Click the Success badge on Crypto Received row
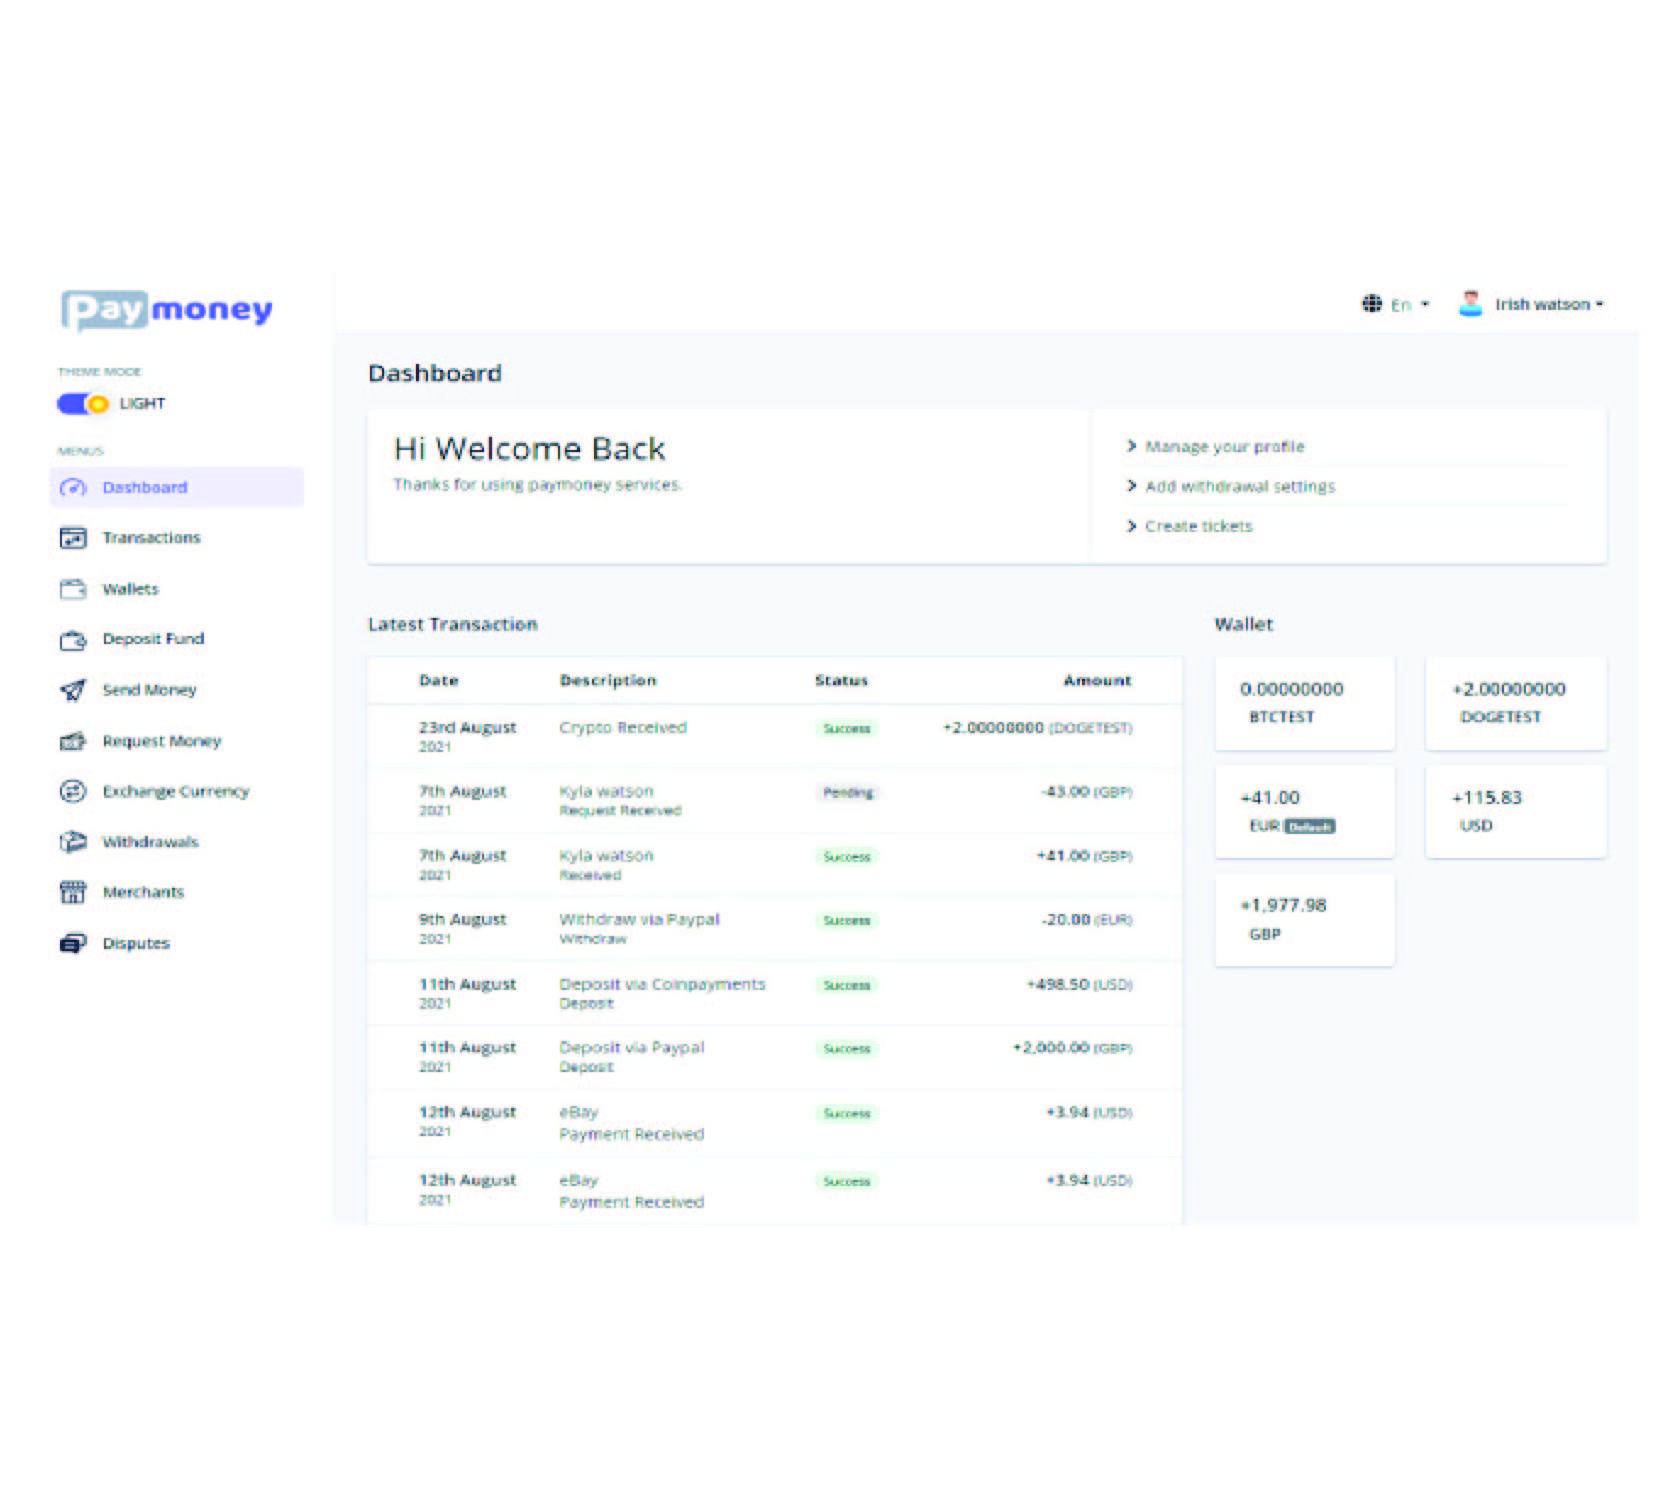Viewport: 1667px width, 1500px height. 847,729
